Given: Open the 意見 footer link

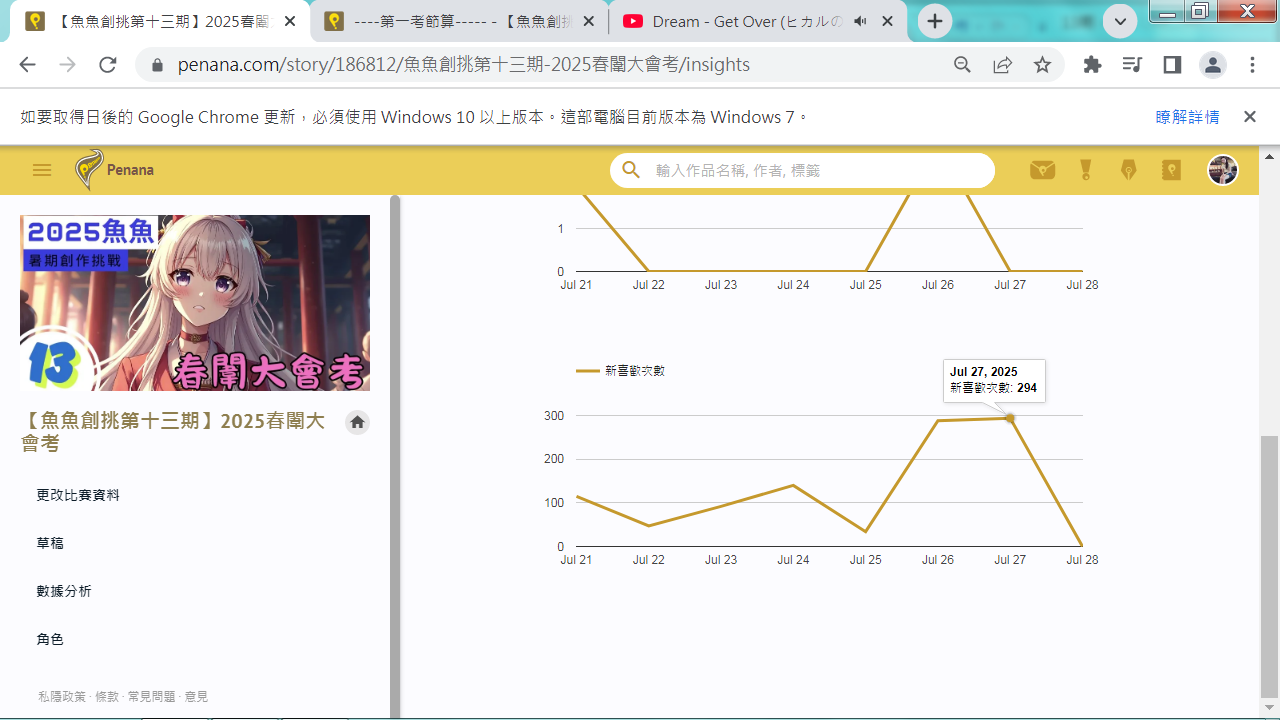Looking at the screenshot, I should pos(196,697).
